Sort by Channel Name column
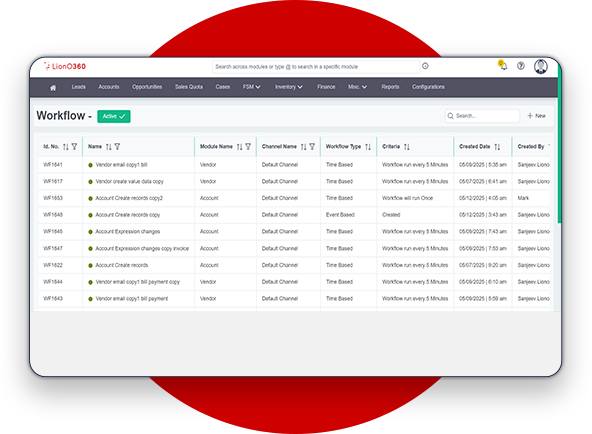The image size is (592, 434). [304, 147]
